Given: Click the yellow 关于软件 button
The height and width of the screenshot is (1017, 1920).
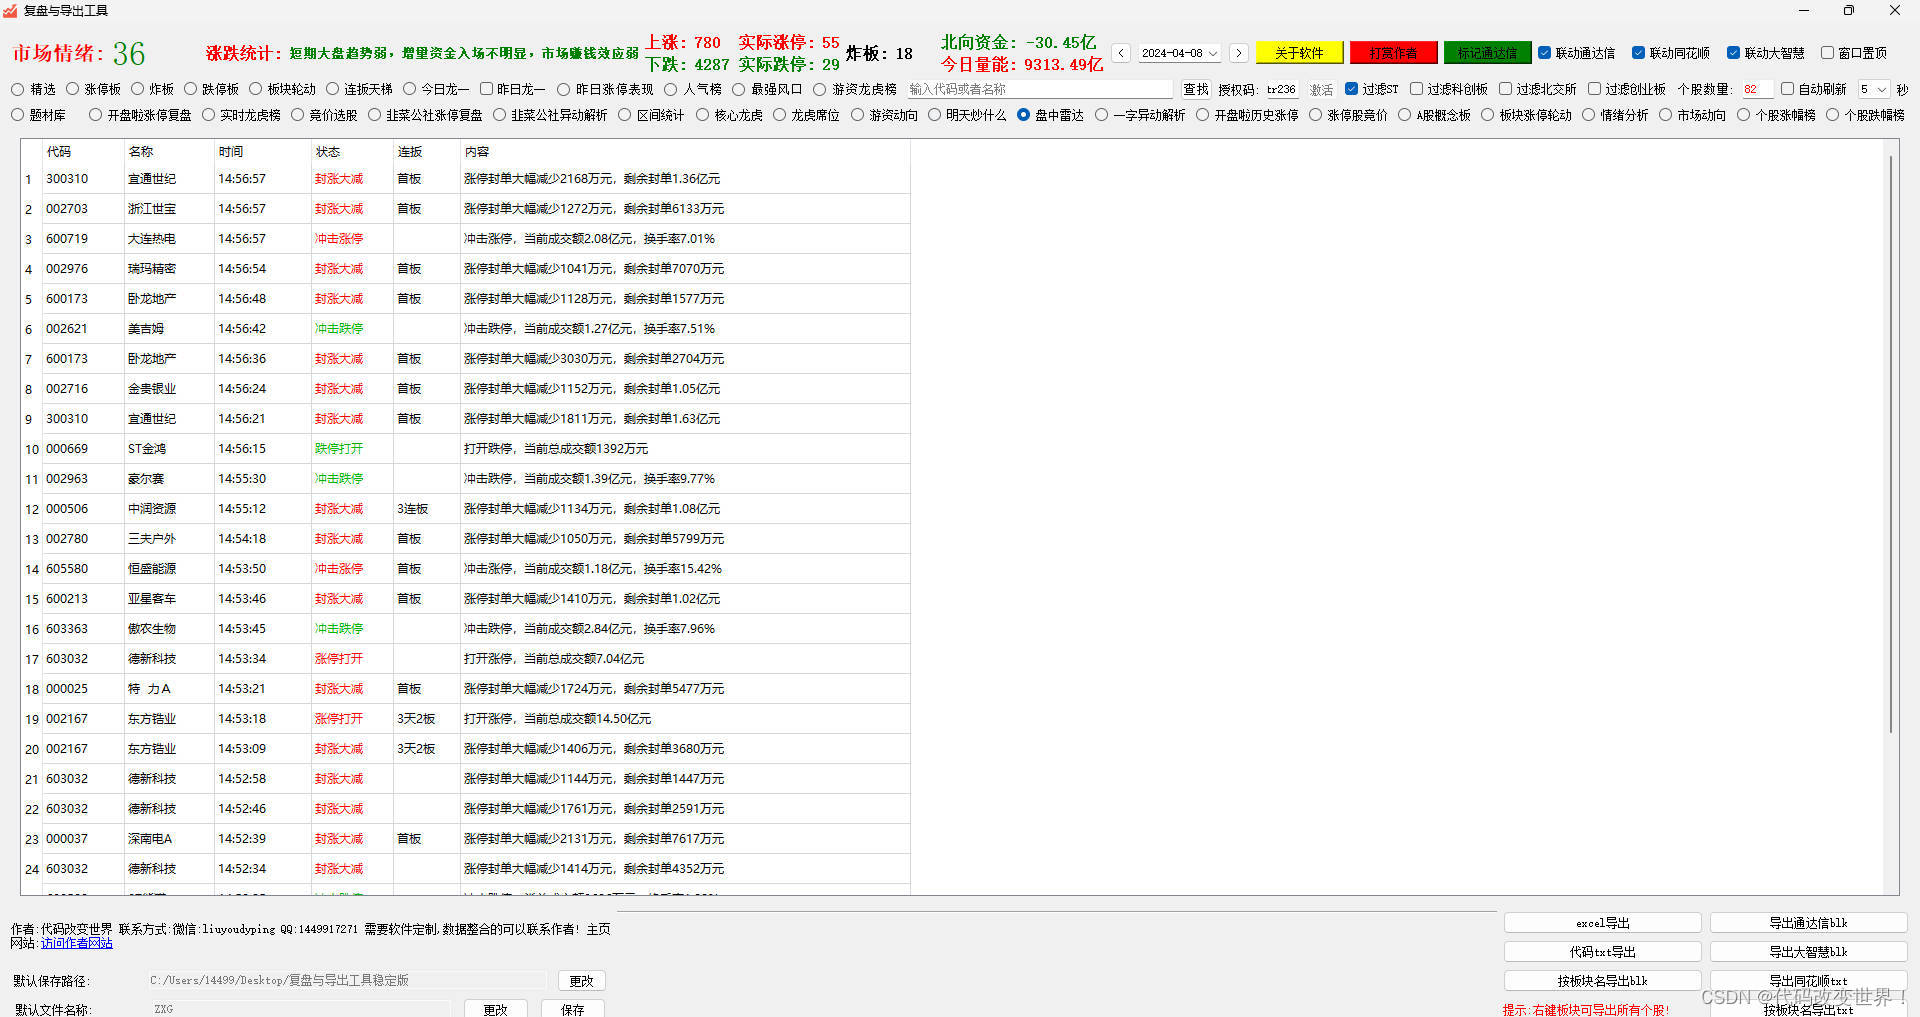Looking at the screenshot, I should pyautogui.click(x=1298, y=53).
